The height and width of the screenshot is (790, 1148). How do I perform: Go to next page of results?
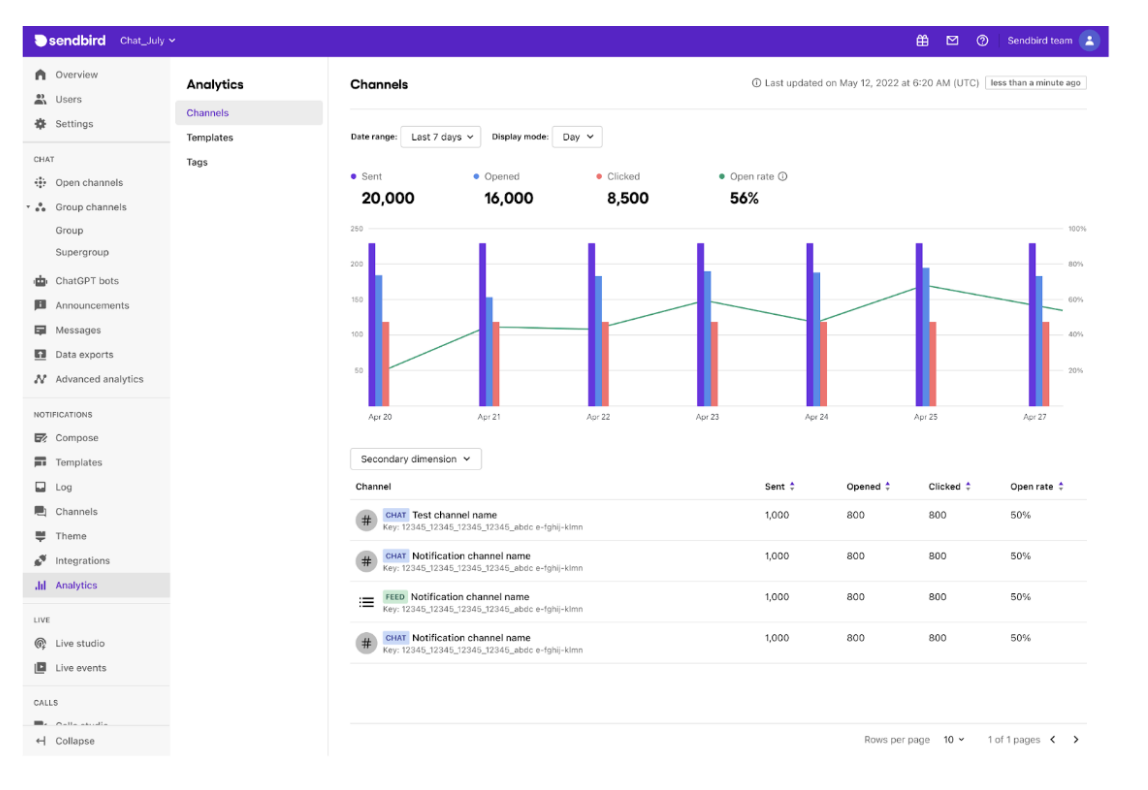pyautogui.click(x=1076, y=740)
